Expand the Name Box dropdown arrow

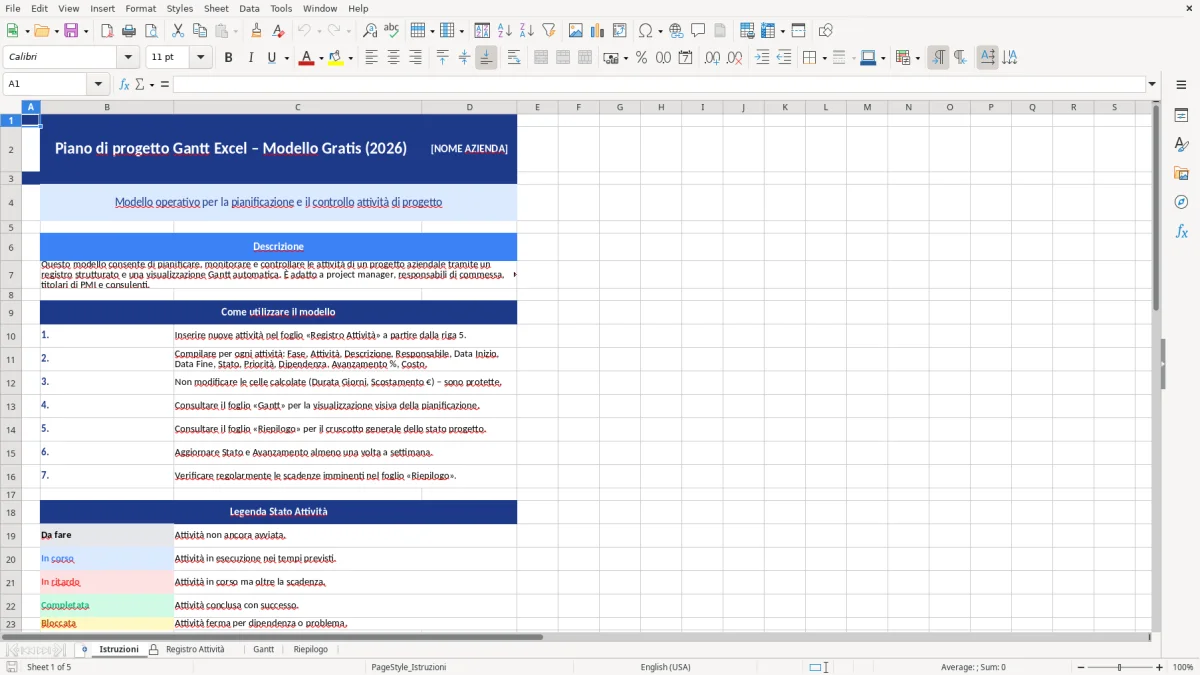(98, 84)
